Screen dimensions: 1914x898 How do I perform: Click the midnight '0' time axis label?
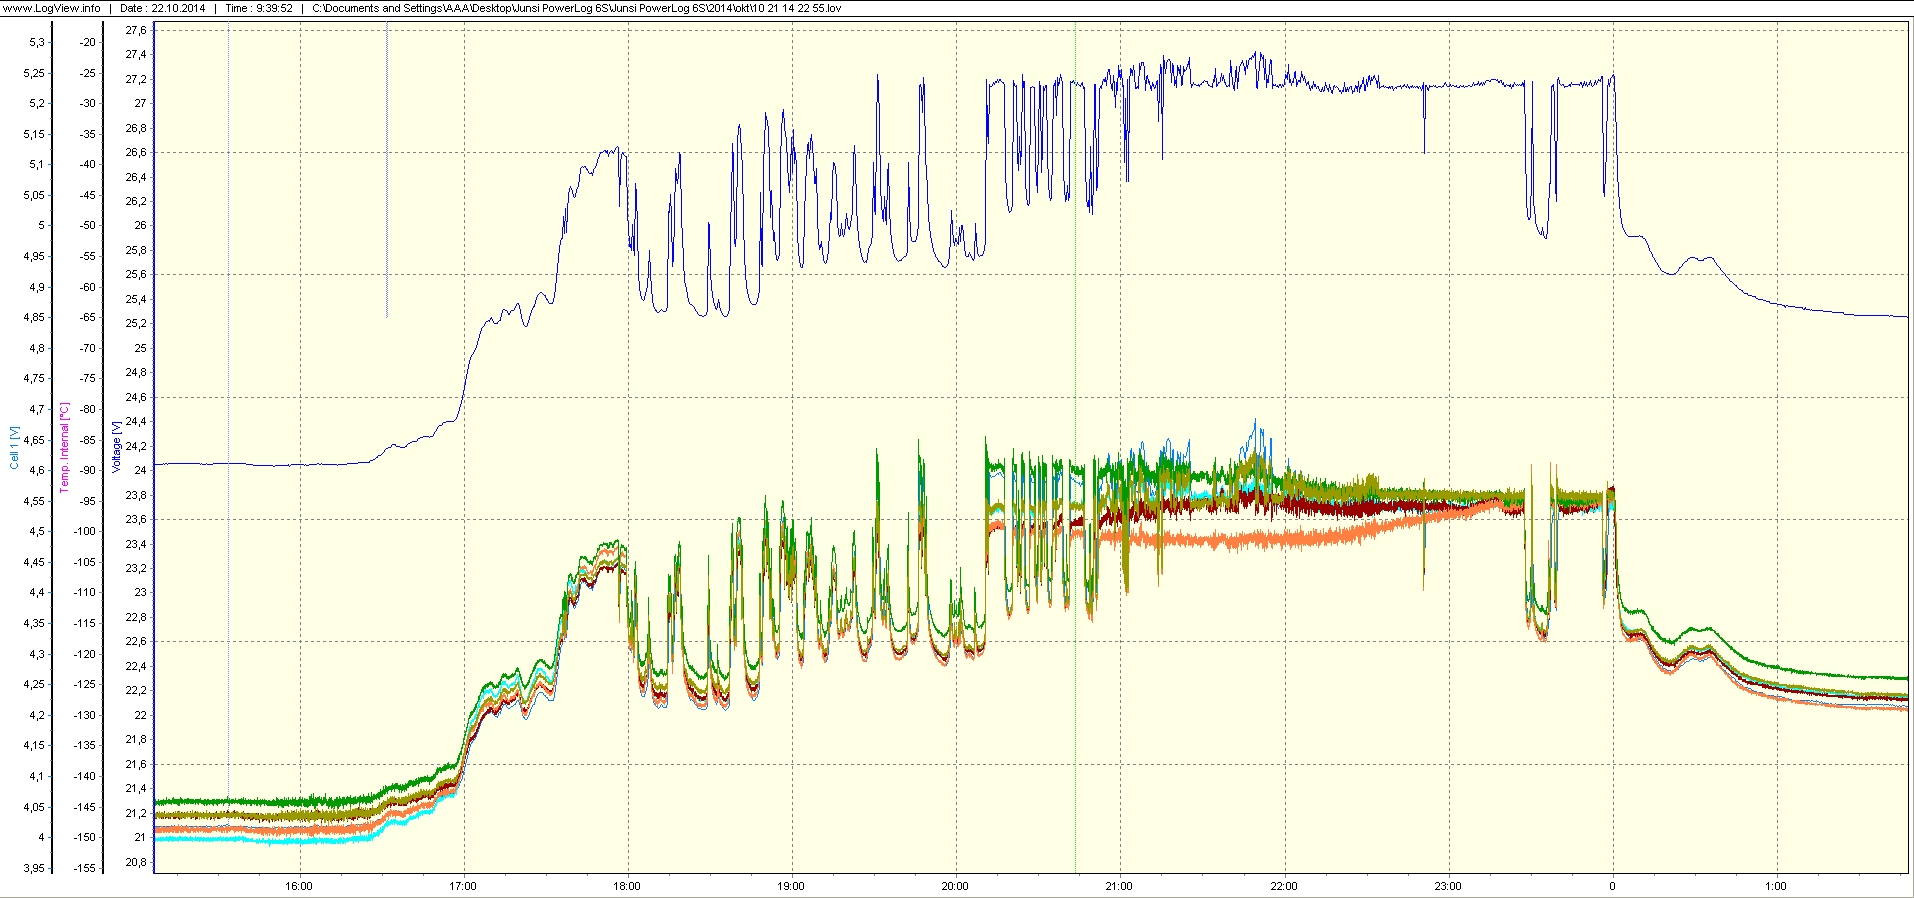tap(1612, 886)
